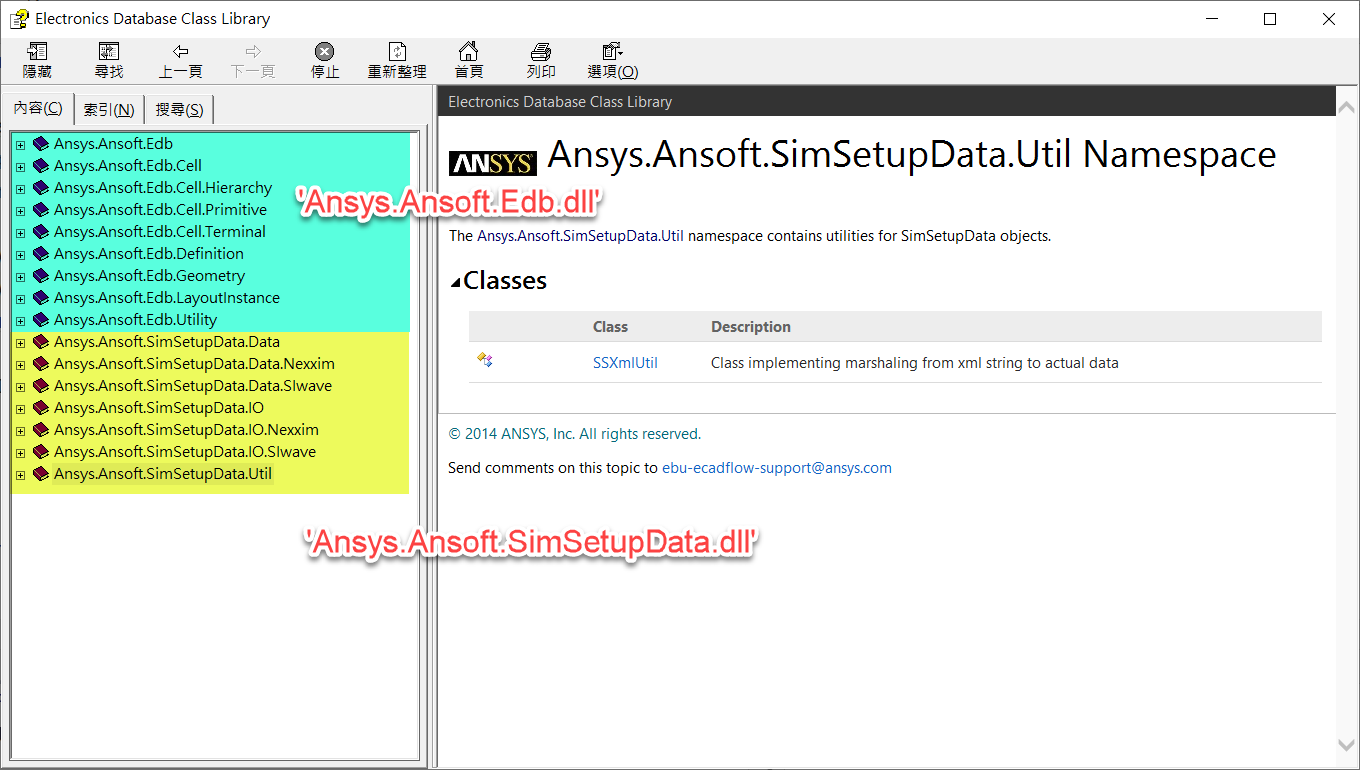Switch to the 搜尋(S) Search tab

tap(180, 110)
